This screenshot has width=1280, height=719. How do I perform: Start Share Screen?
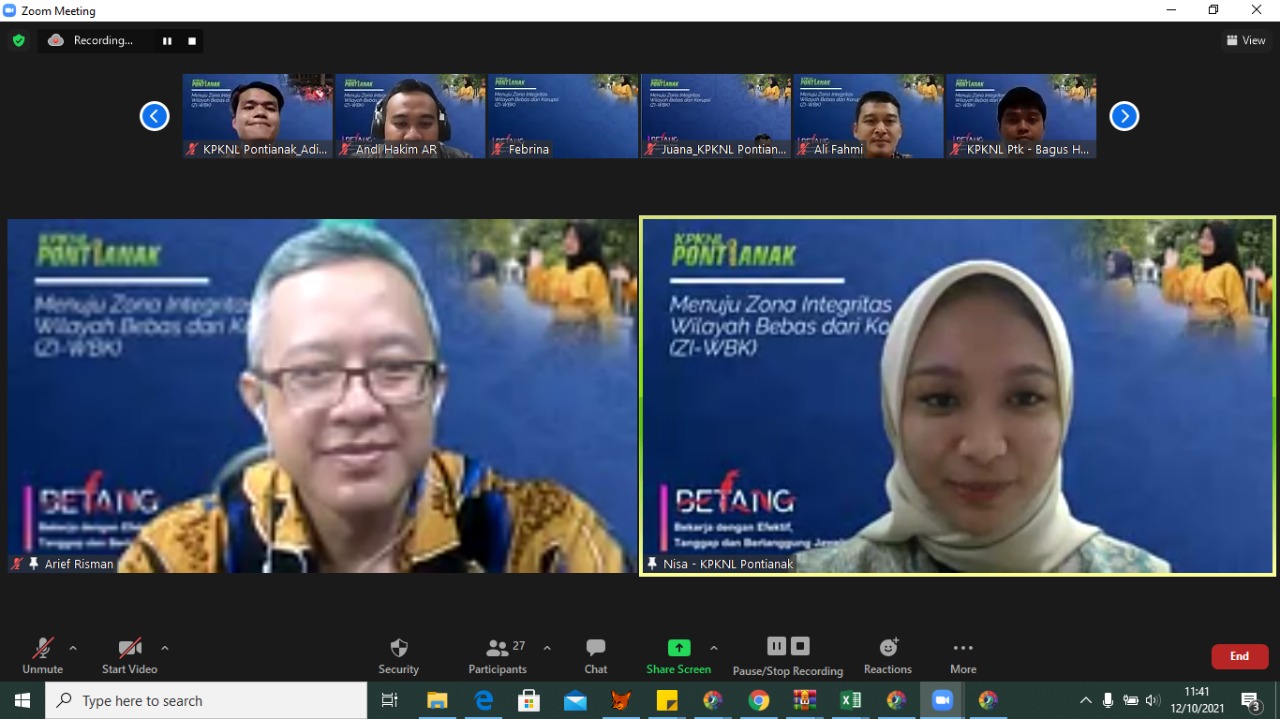[679, 656]
